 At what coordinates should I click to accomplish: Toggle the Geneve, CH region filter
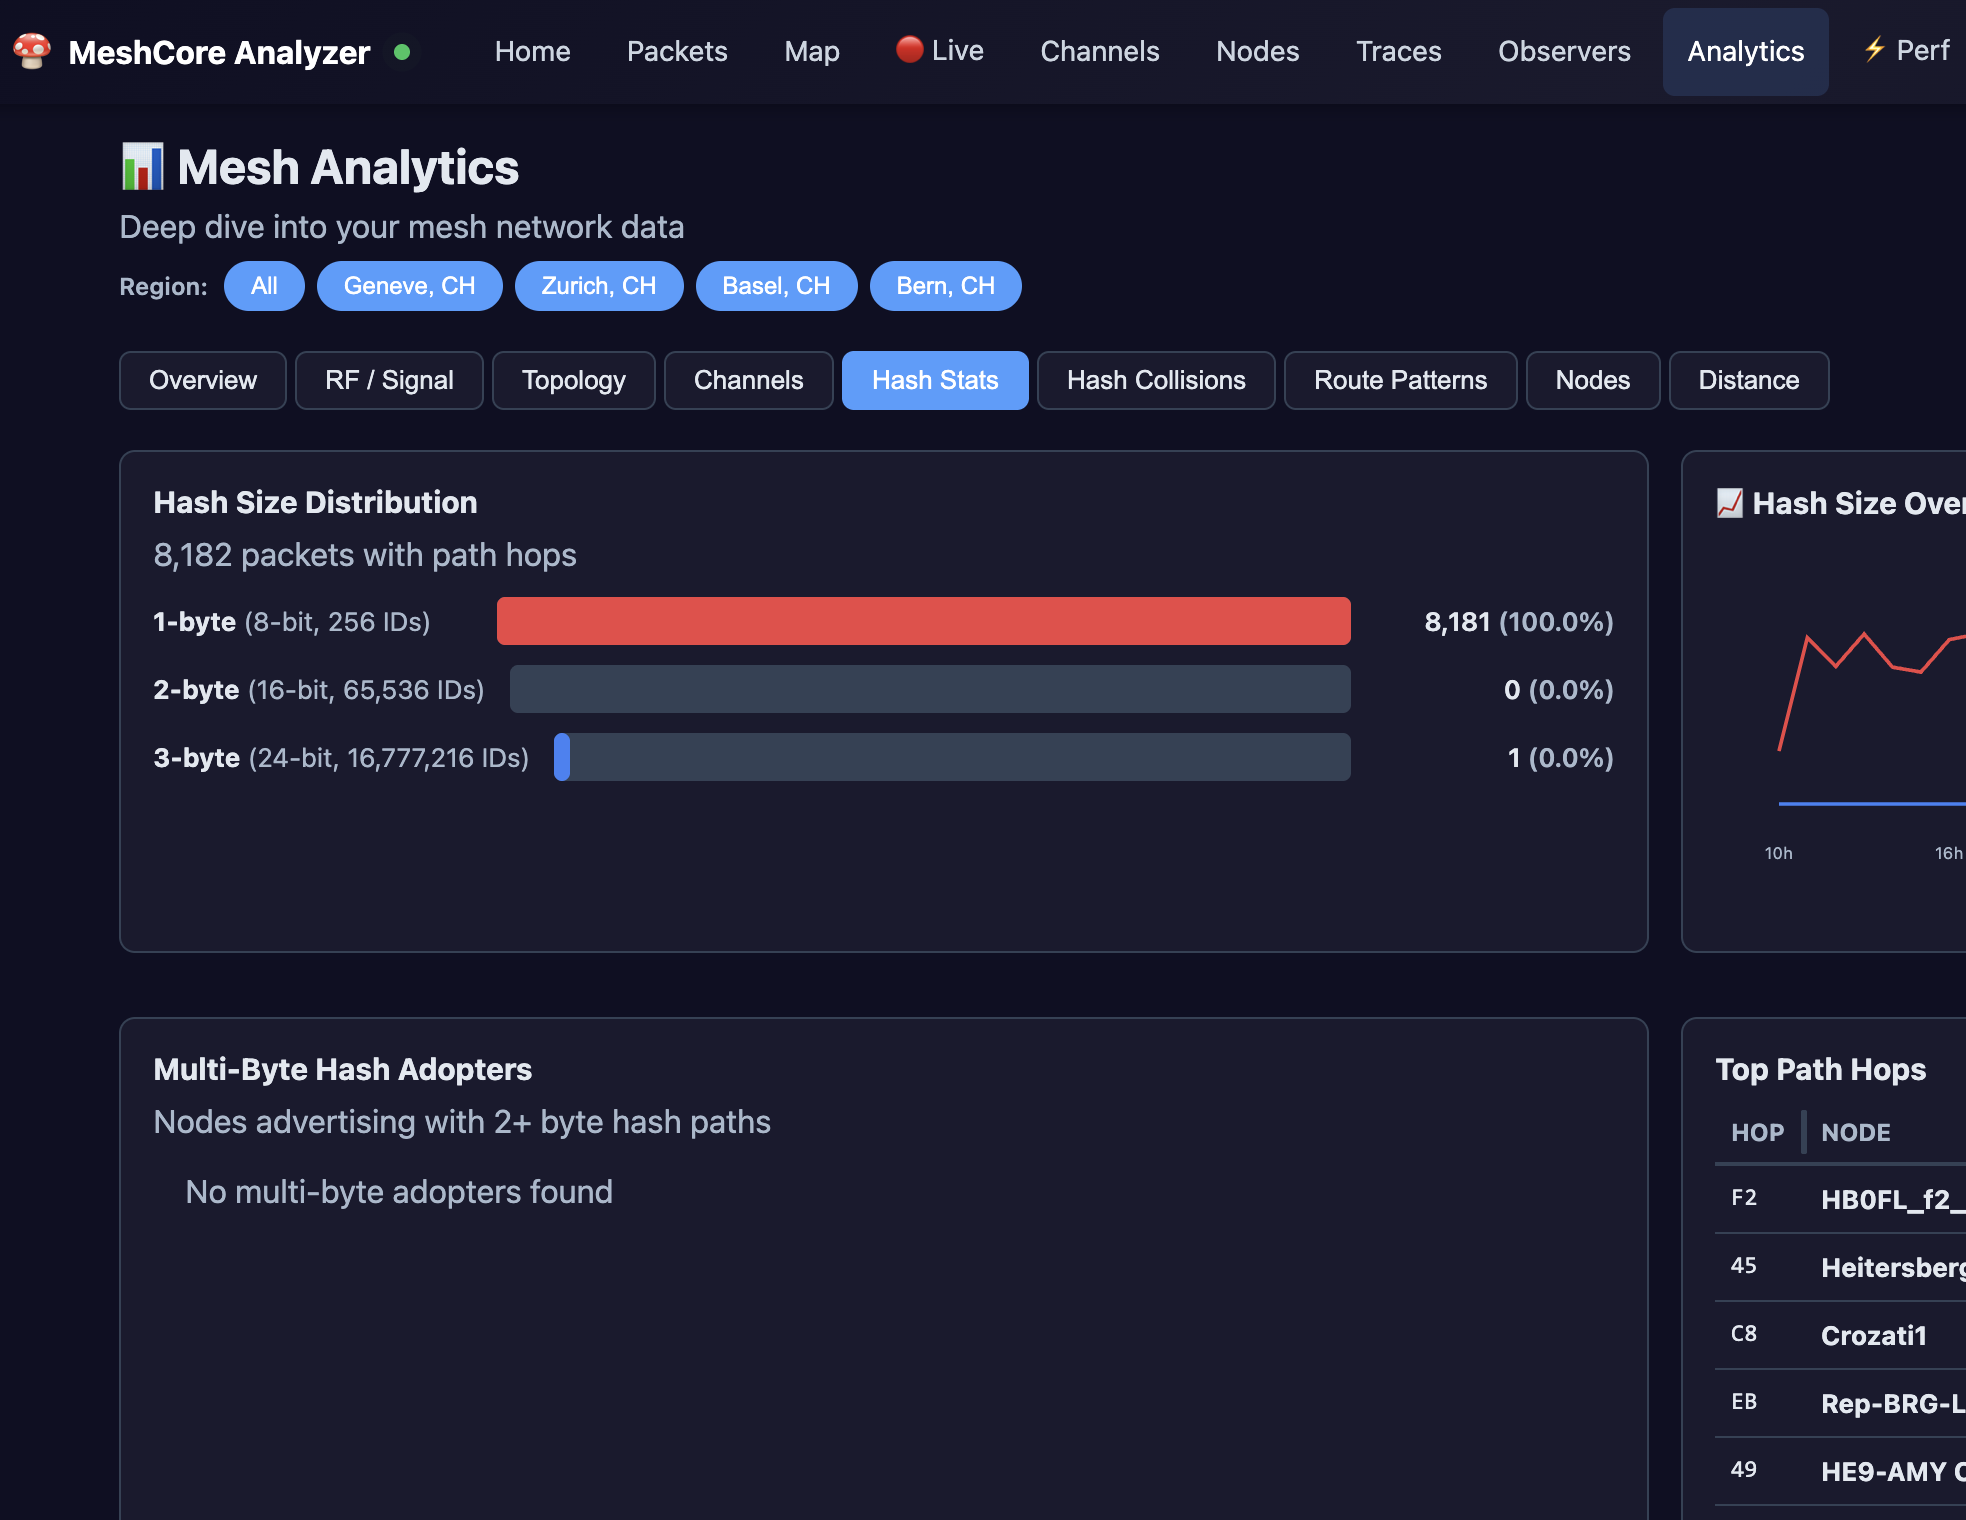coord(409,286)
